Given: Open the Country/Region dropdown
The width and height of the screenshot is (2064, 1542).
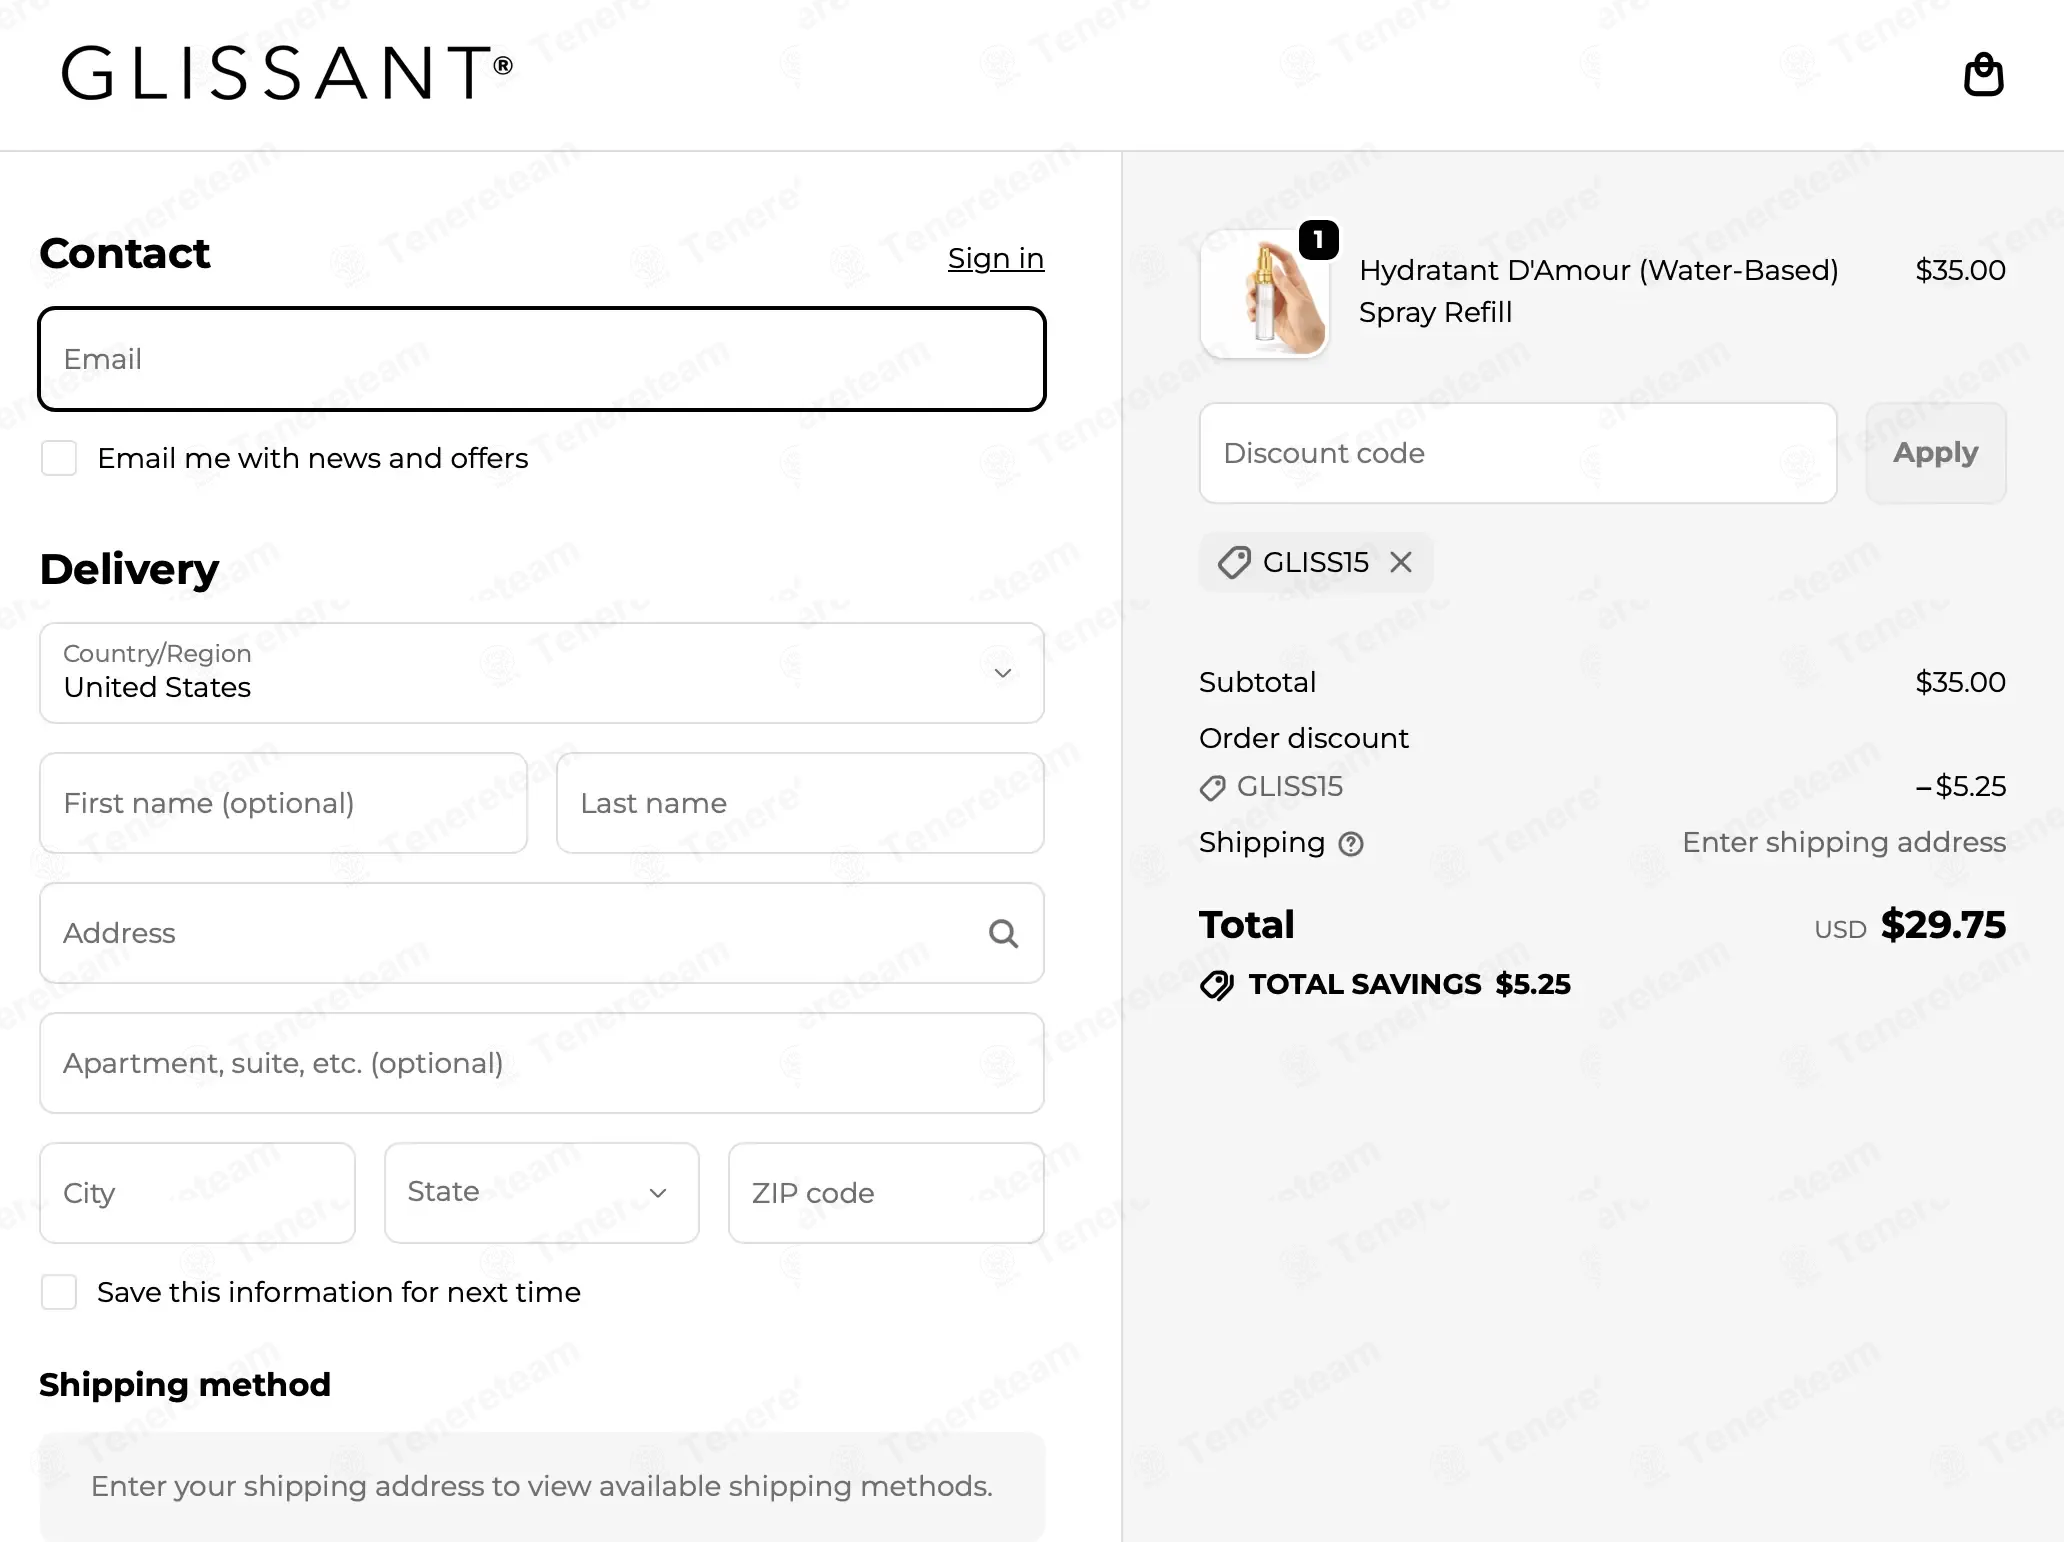Looking at the screenshot, I should click(x=542, y=673).
